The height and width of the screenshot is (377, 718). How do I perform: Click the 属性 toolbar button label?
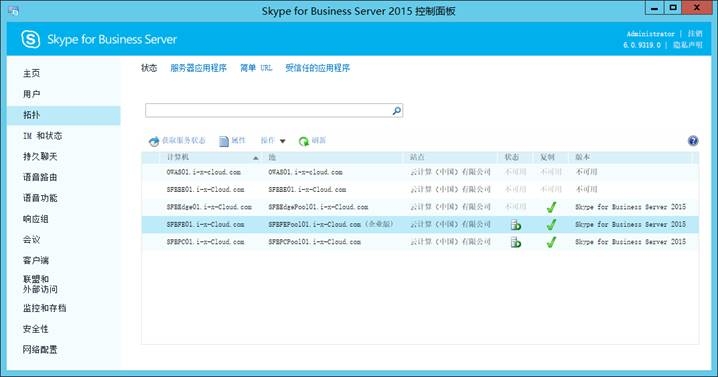click(x=238, y=140)
